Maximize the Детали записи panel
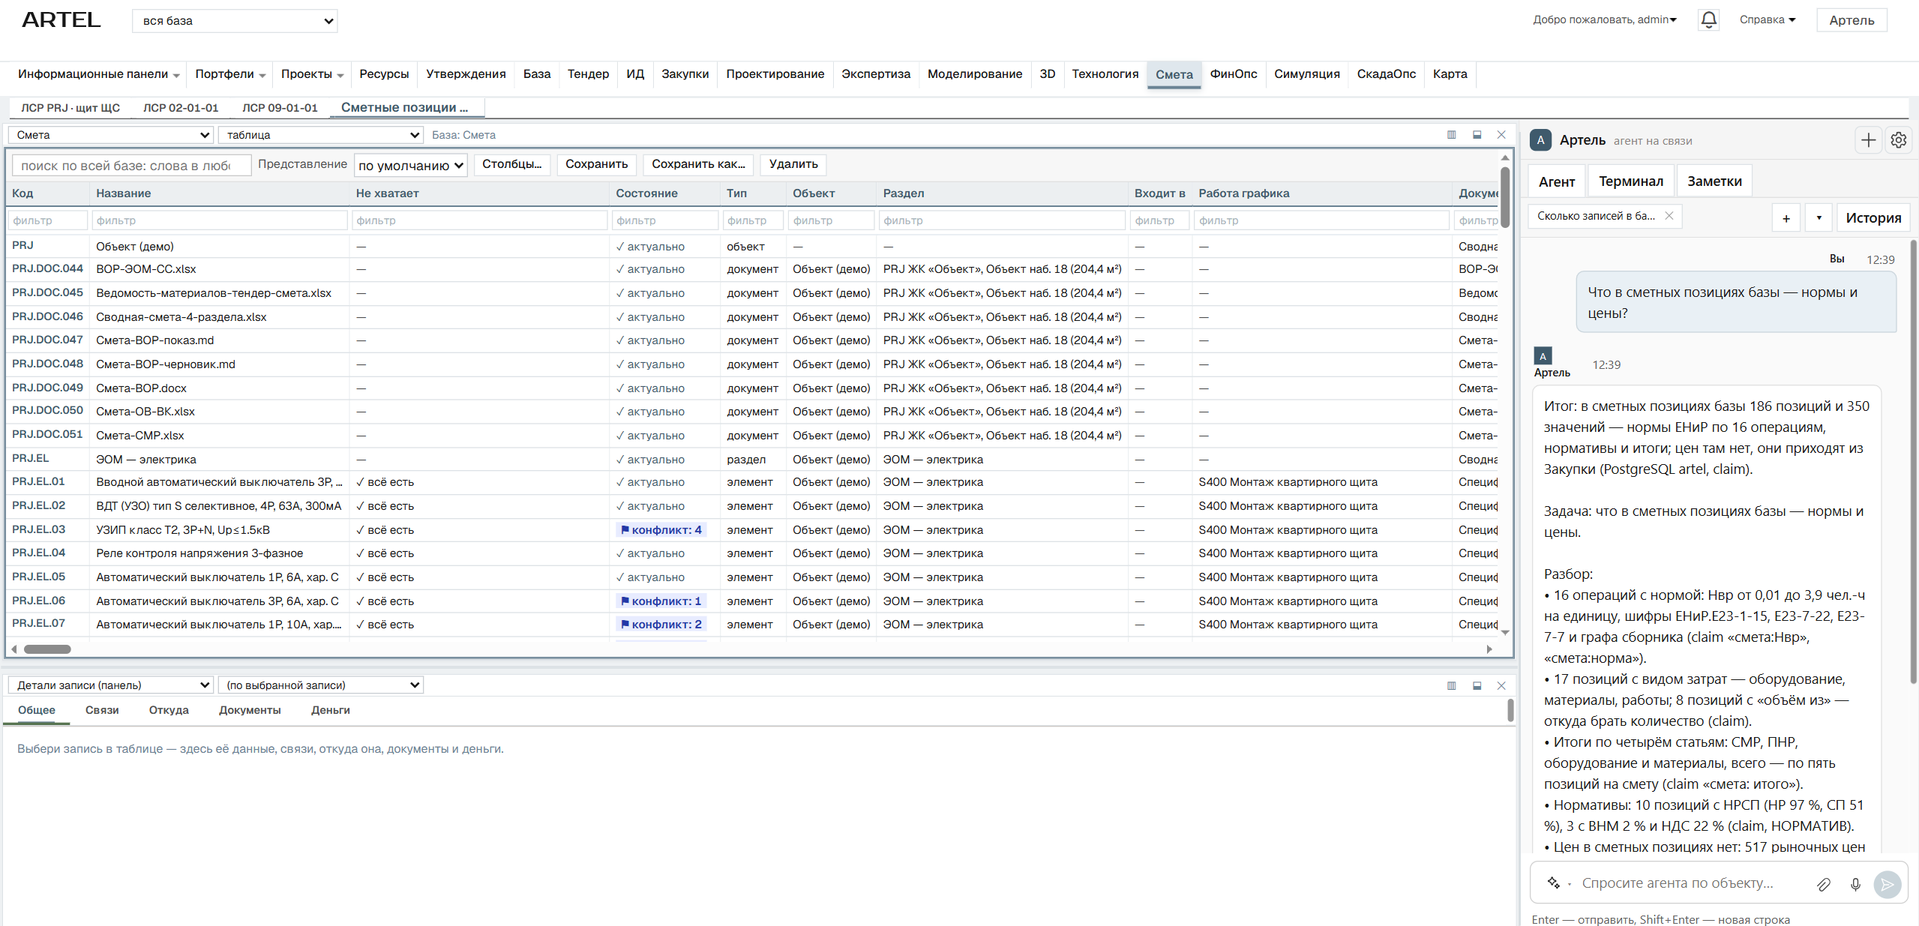The height and width of the screenshot is (926, 1919). point(1477,686)
